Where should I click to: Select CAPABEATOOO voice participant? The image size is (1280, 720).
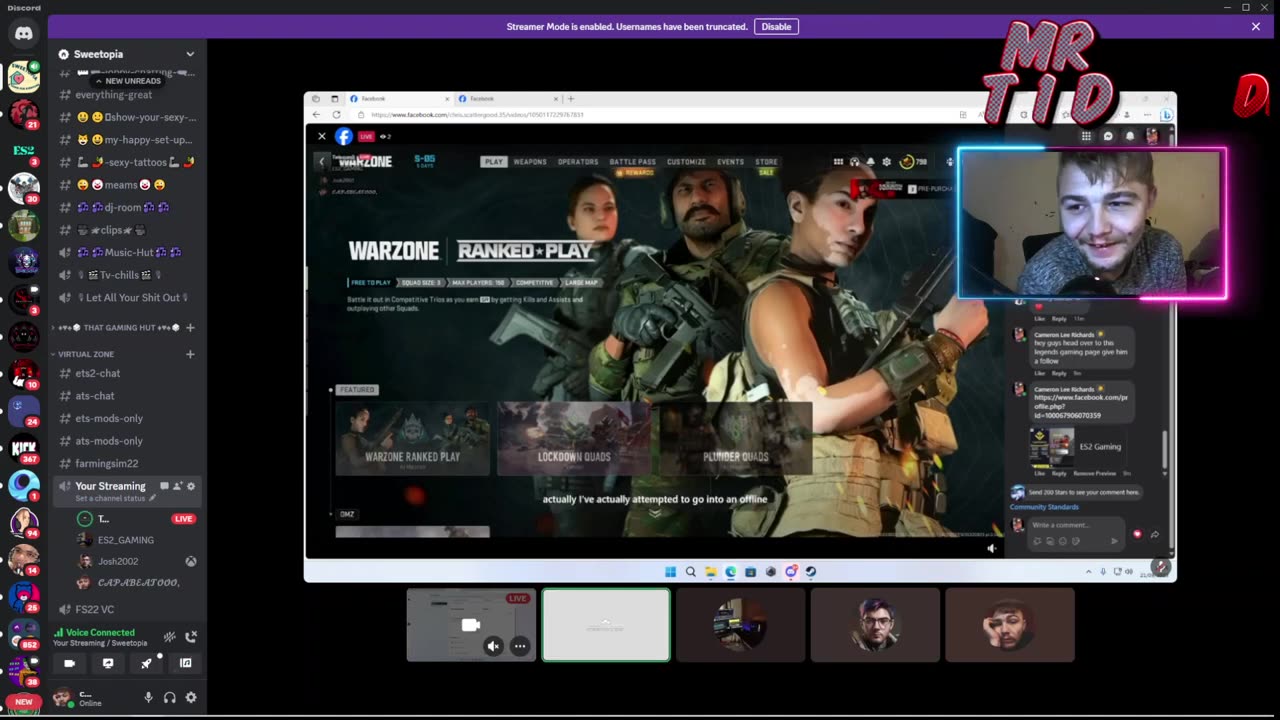137,582
